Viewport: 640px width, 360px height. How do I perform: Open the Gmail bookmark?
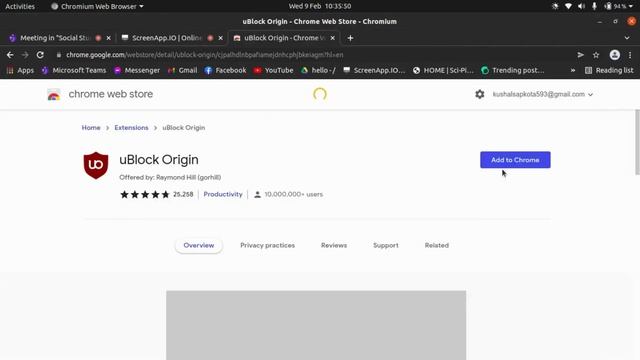point(182,71)
